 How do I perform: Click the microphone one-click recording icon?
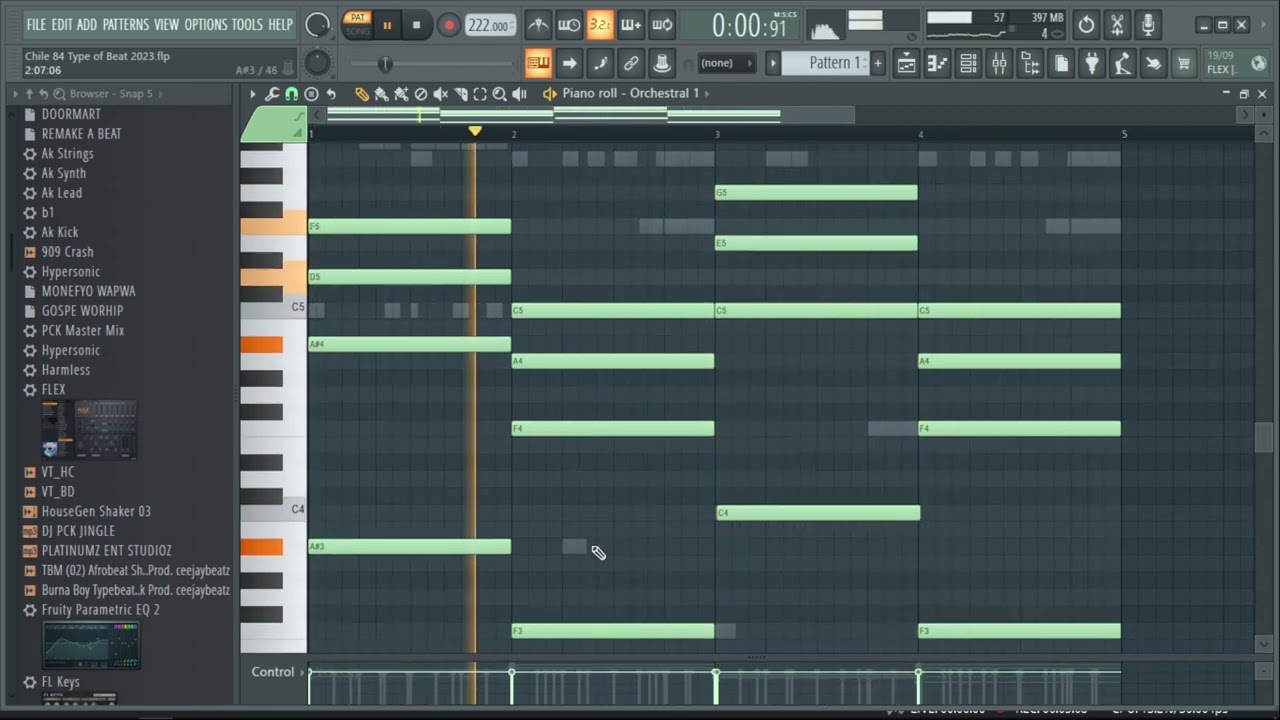coord(1148,25)
